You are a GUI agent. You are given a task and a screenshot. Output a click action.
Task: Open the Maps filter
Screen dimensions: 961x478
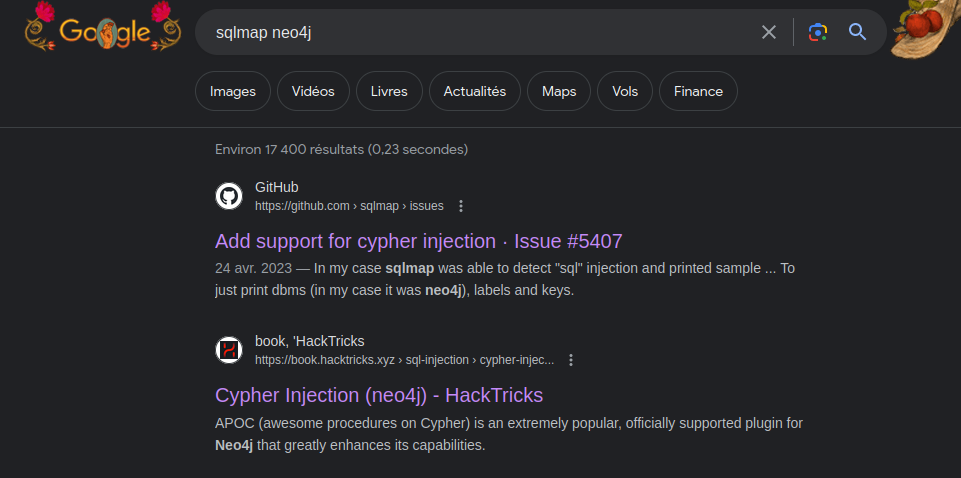pos(559,91)
